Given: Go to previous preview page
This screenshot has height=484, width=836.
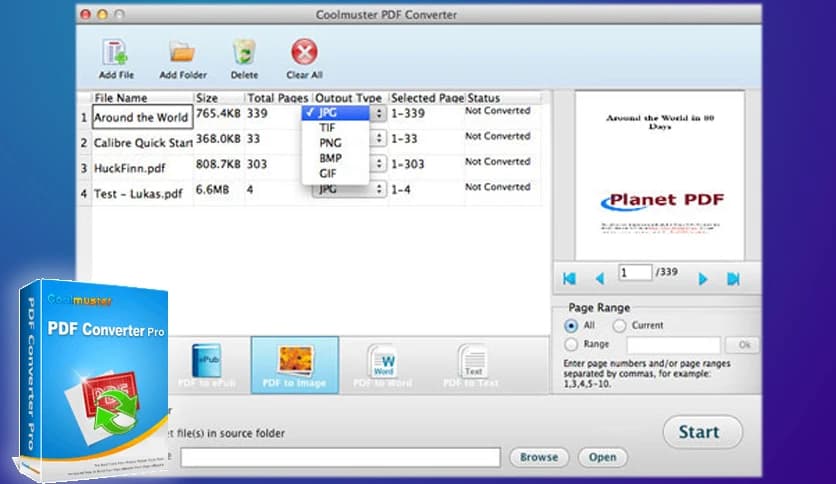Looking at the screenshot, I should point(600,278).
